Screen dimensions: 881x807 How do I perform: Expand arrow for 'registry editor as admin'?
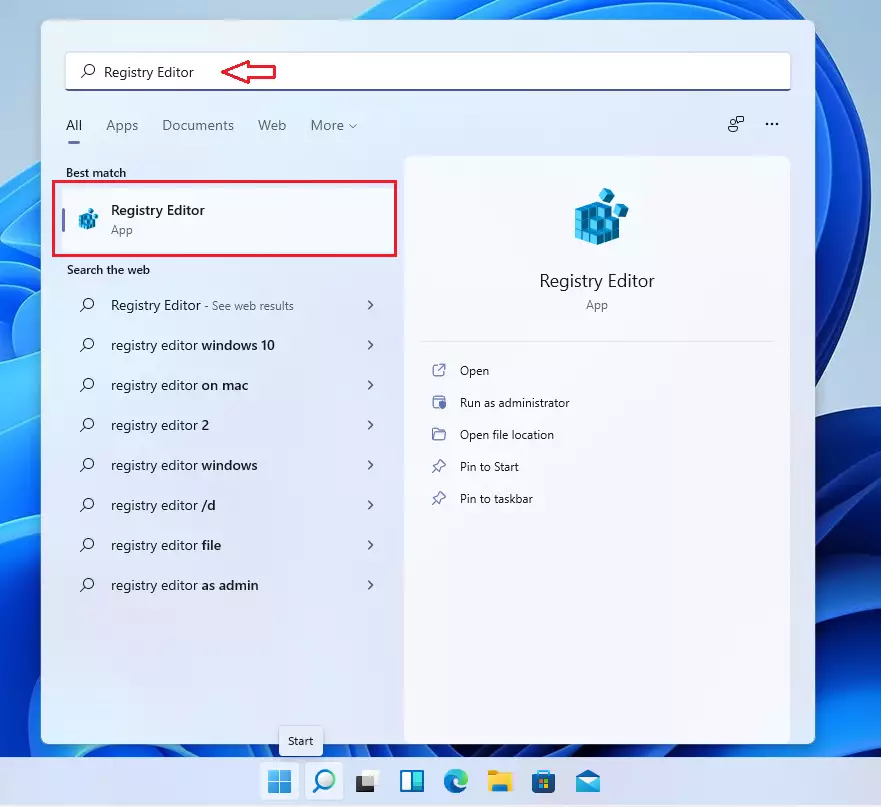(370, 585)
